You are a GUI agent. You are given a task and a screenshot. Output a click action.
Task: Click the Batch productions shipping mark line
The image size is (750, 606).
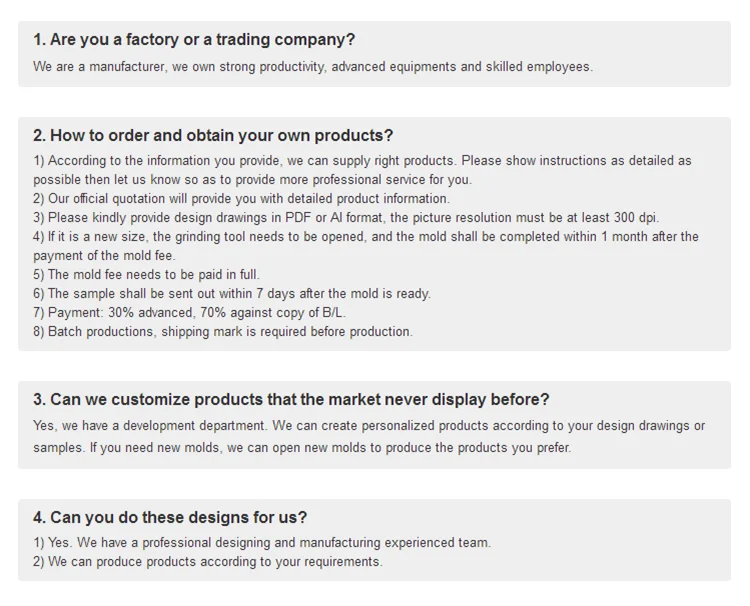click(223, 331)
